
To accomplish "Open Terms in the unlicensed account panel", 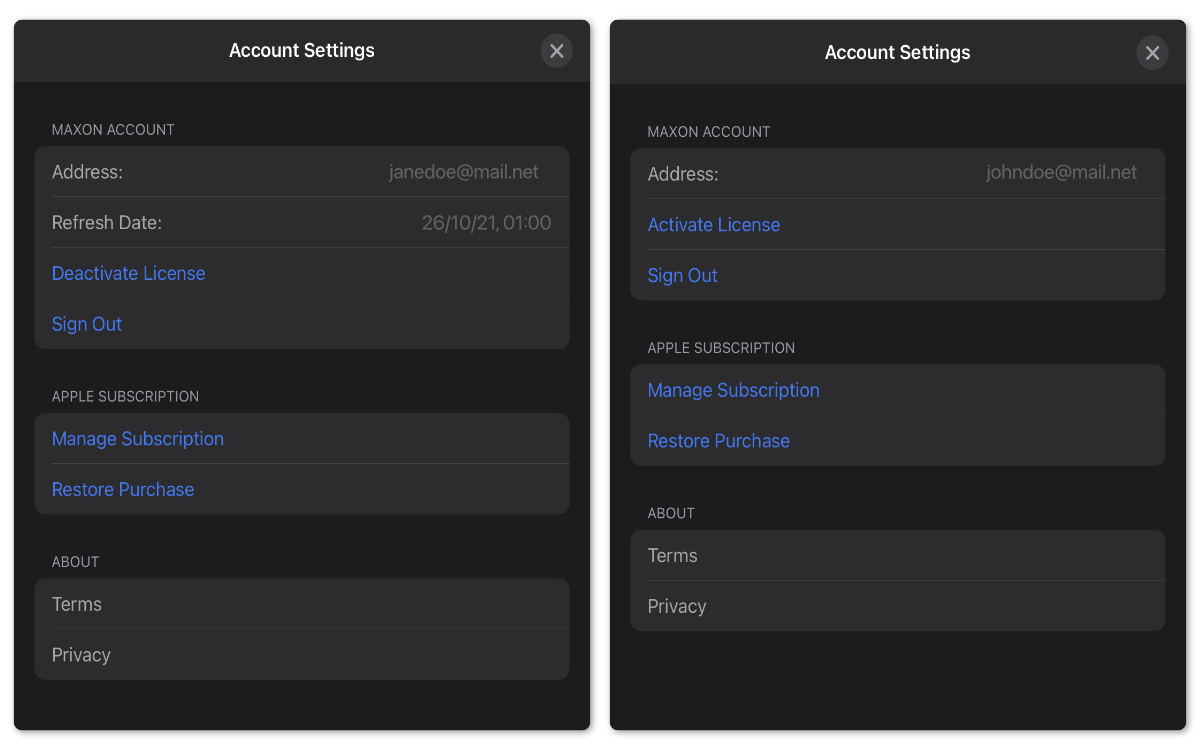I will (x=673, y=556).
